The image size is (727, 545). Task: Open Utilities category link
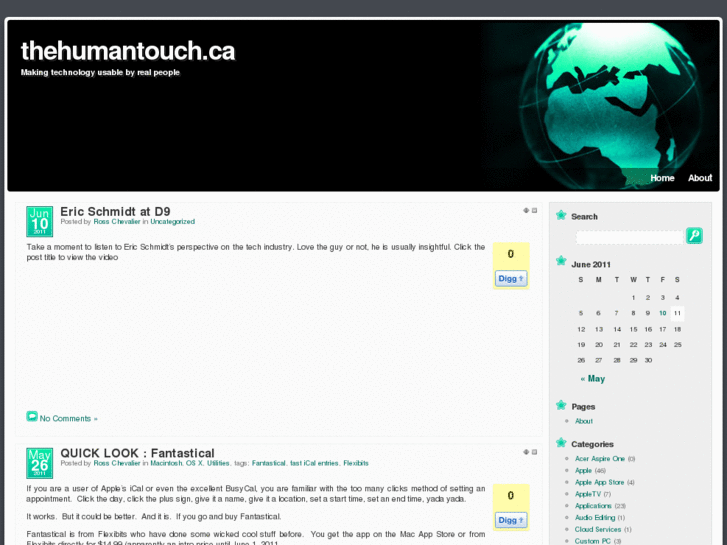coord(218,463)
